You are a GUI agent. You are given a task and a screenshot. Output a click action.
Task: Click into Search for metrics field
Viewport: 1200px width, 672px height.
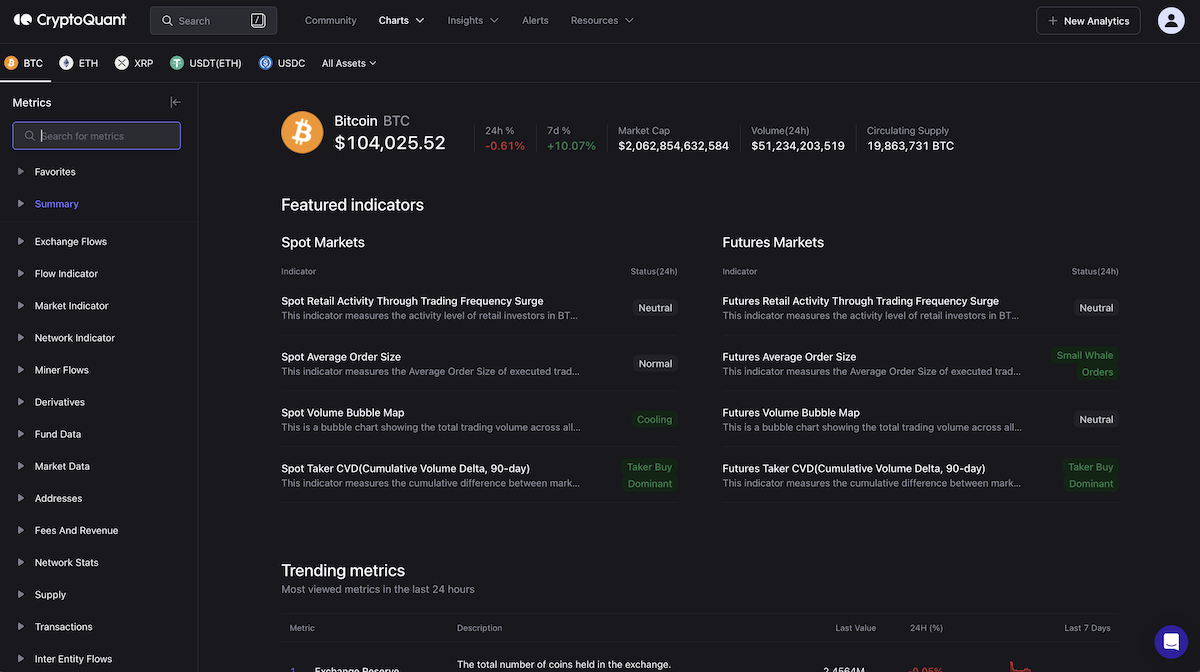click(x=96, y=135)
